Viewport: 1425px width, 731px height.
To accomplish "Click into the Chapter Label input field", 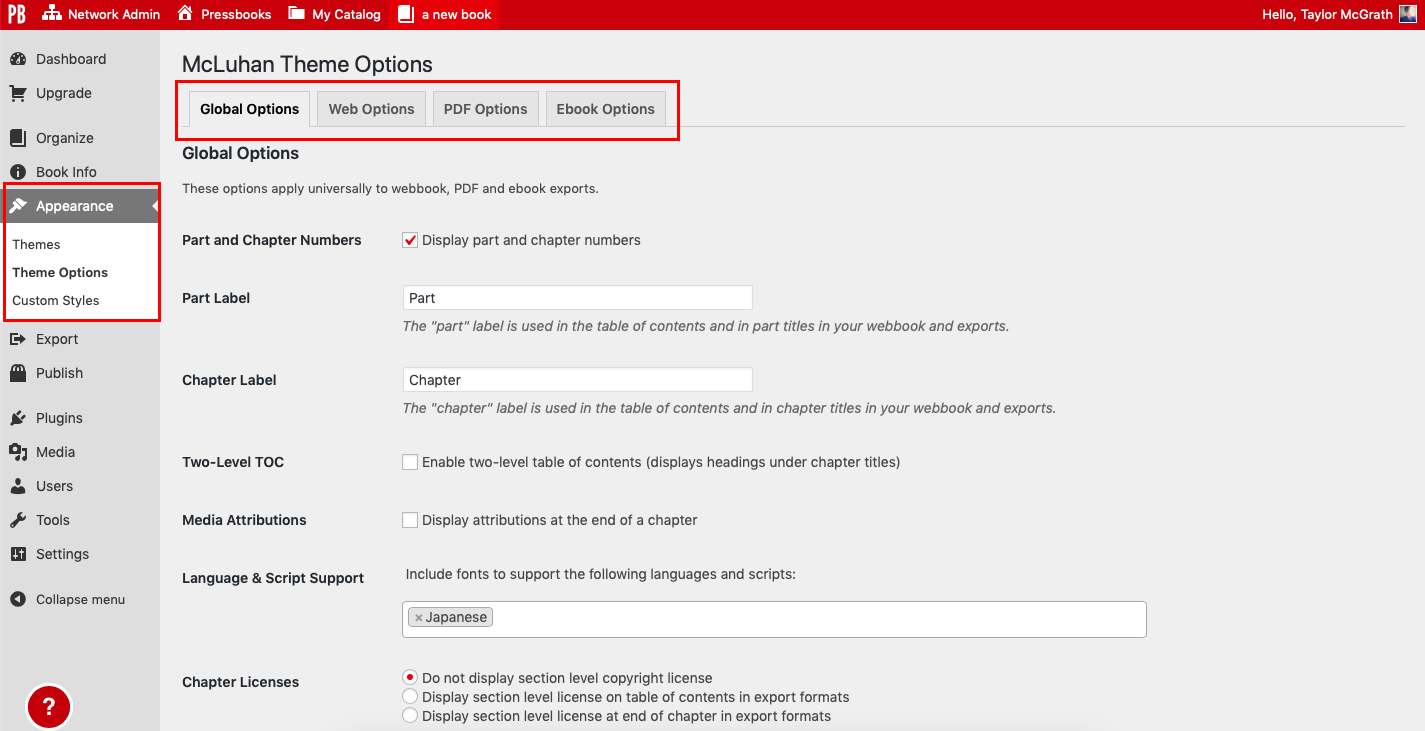I will [x=577, y=380].
